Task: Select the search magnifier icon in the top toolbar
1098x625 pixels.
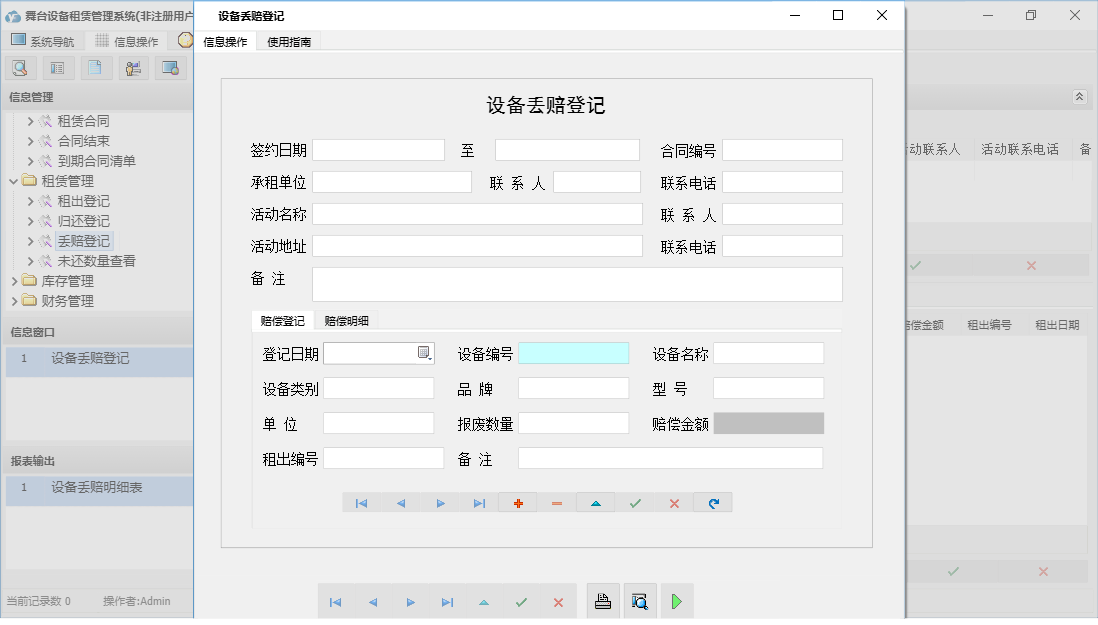Action: pos(20,67)
